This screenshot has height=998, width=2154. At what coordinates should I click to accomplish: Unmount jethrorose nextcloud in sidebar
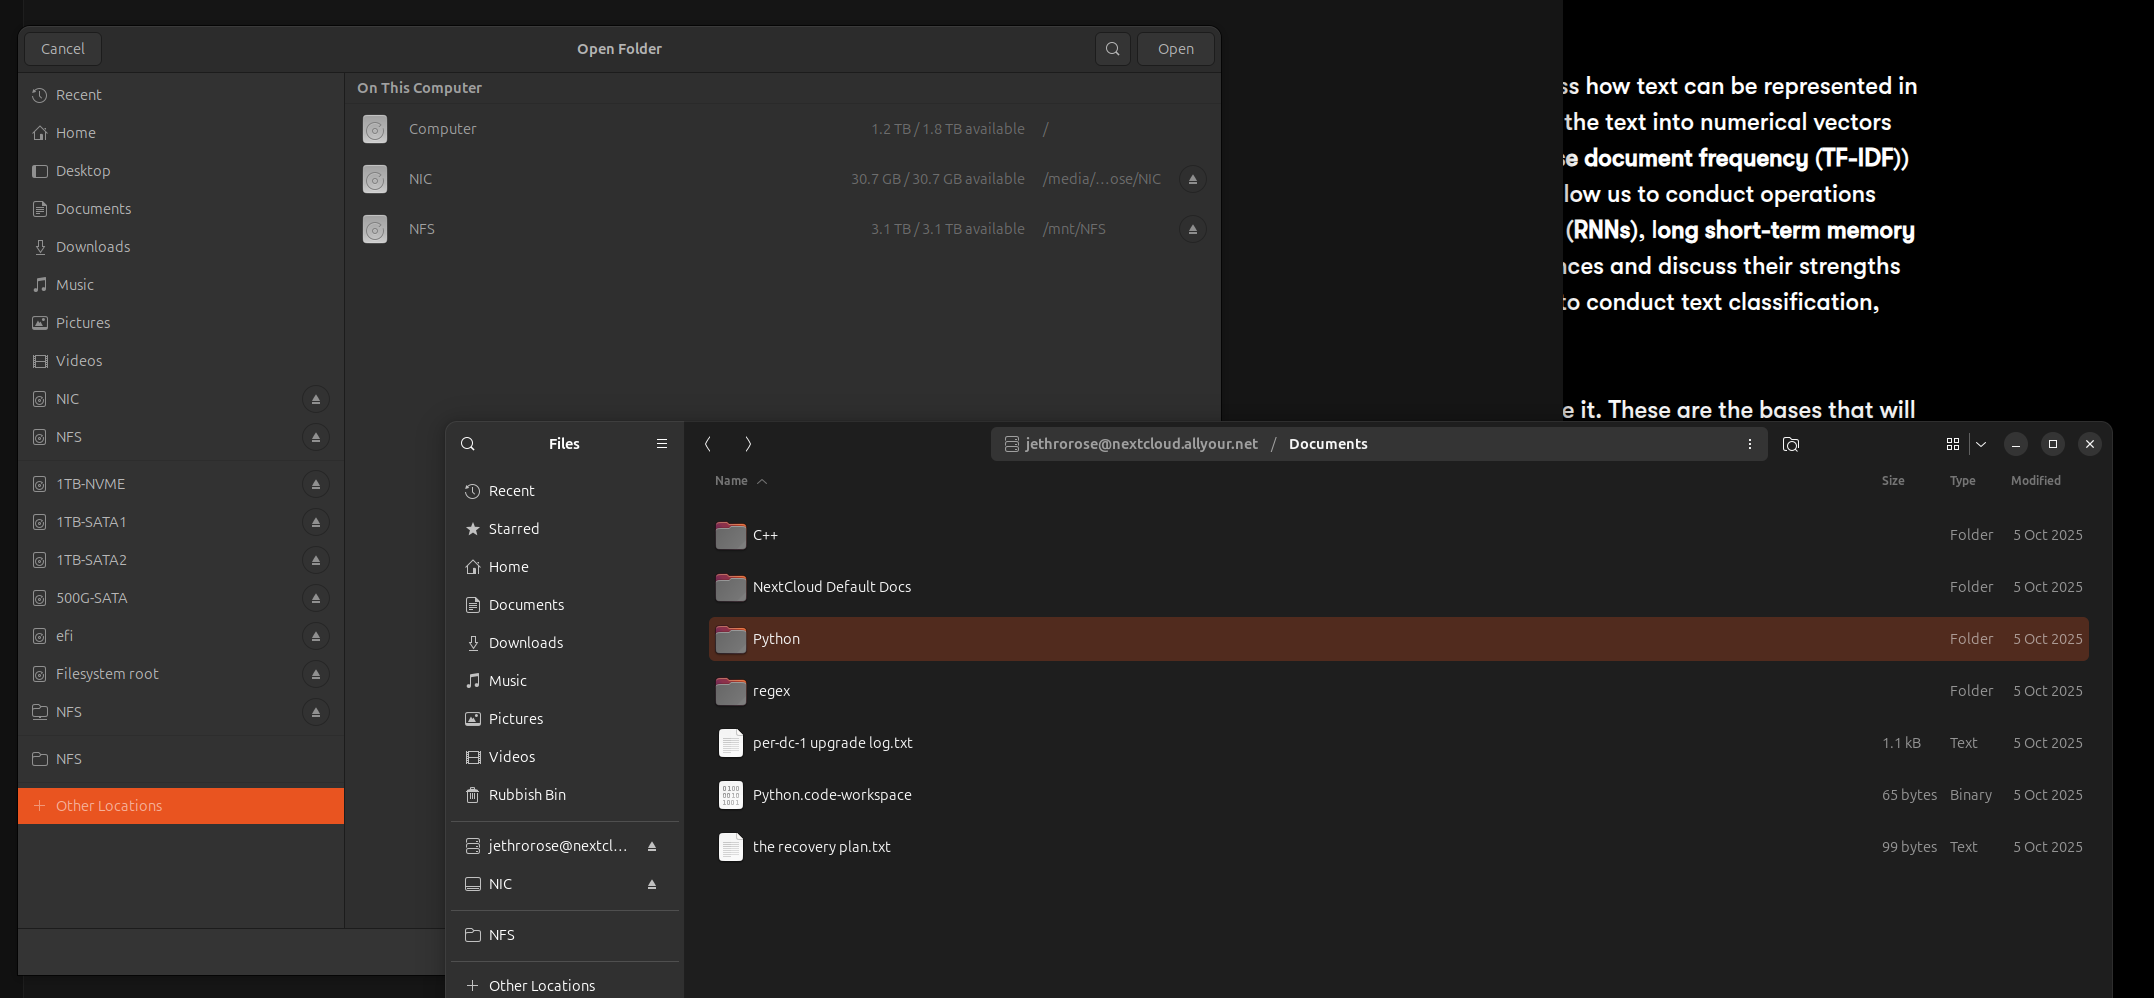[652, 846]
